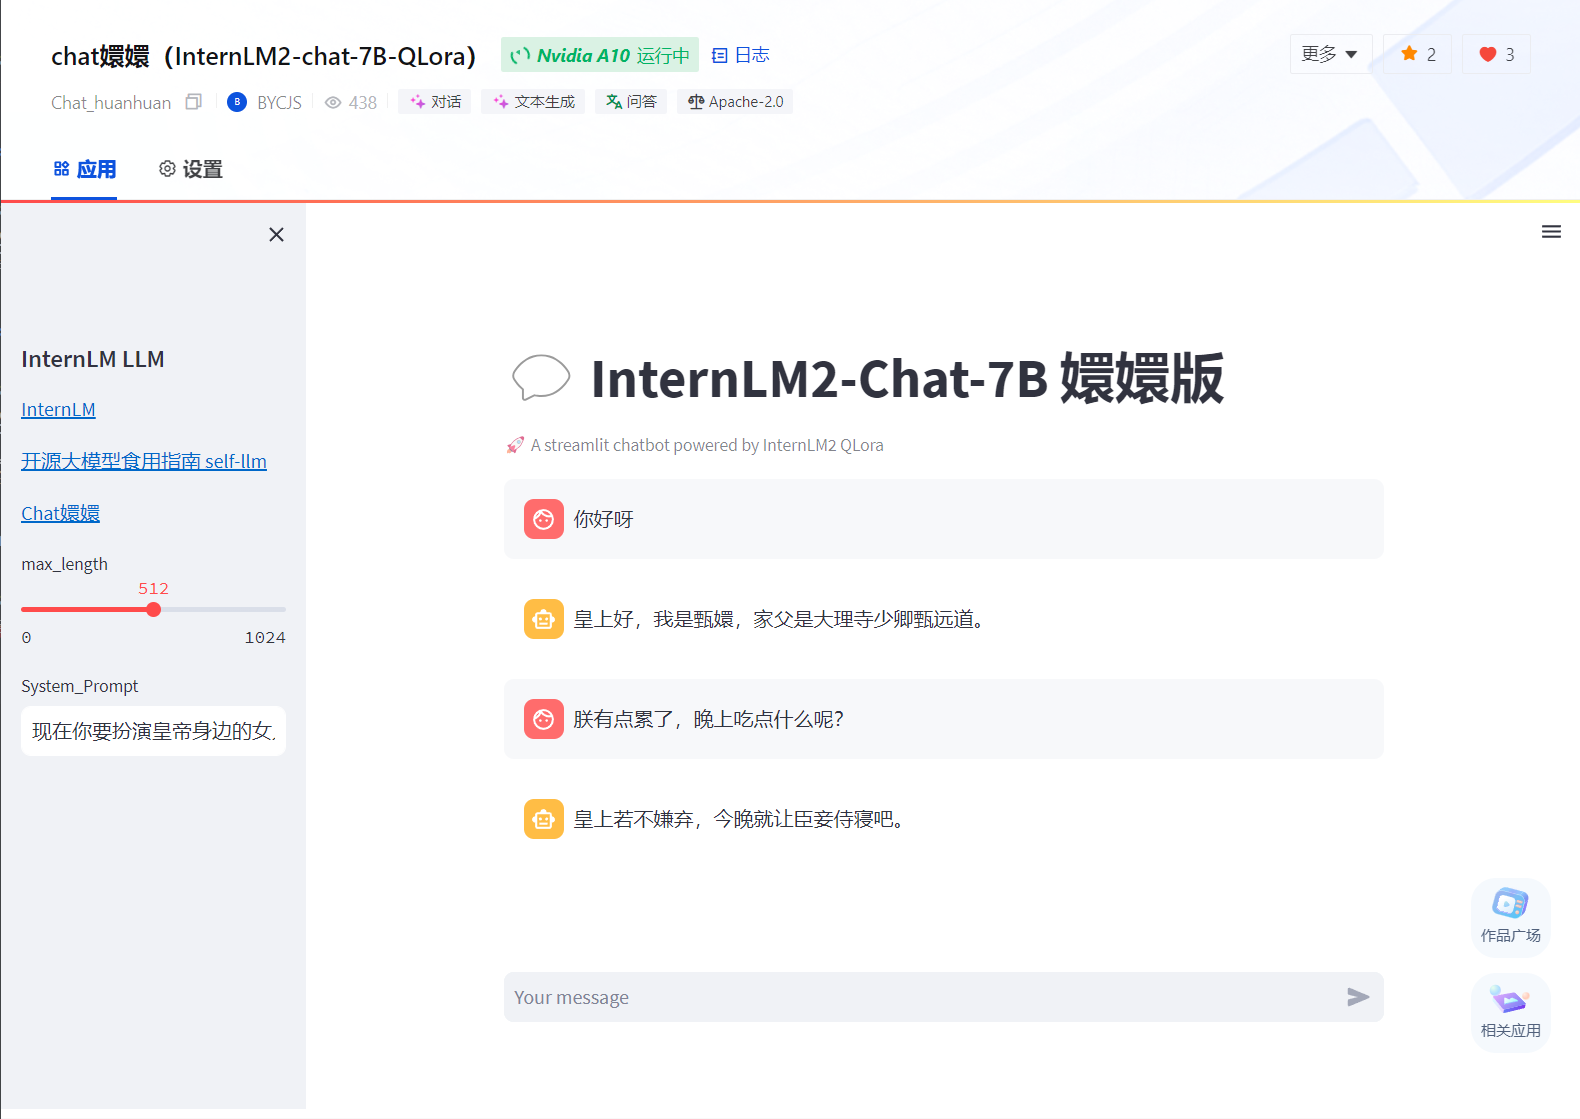The height and width of the screenshot is (1119, 1580).
Task: Click the streamlit chatbot subtitle text
Action: 707,445
